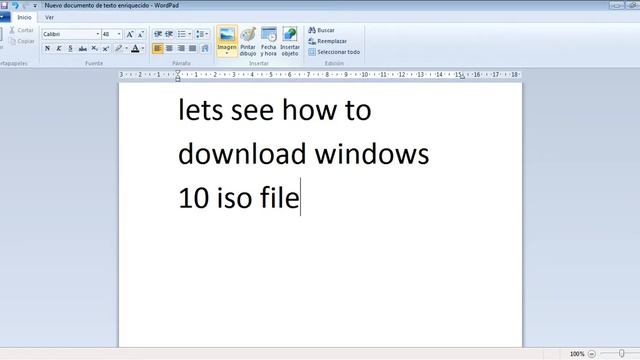Click the Pintar dibujo icon
Screen dimensions: 640x360
(x=248, y=41)
